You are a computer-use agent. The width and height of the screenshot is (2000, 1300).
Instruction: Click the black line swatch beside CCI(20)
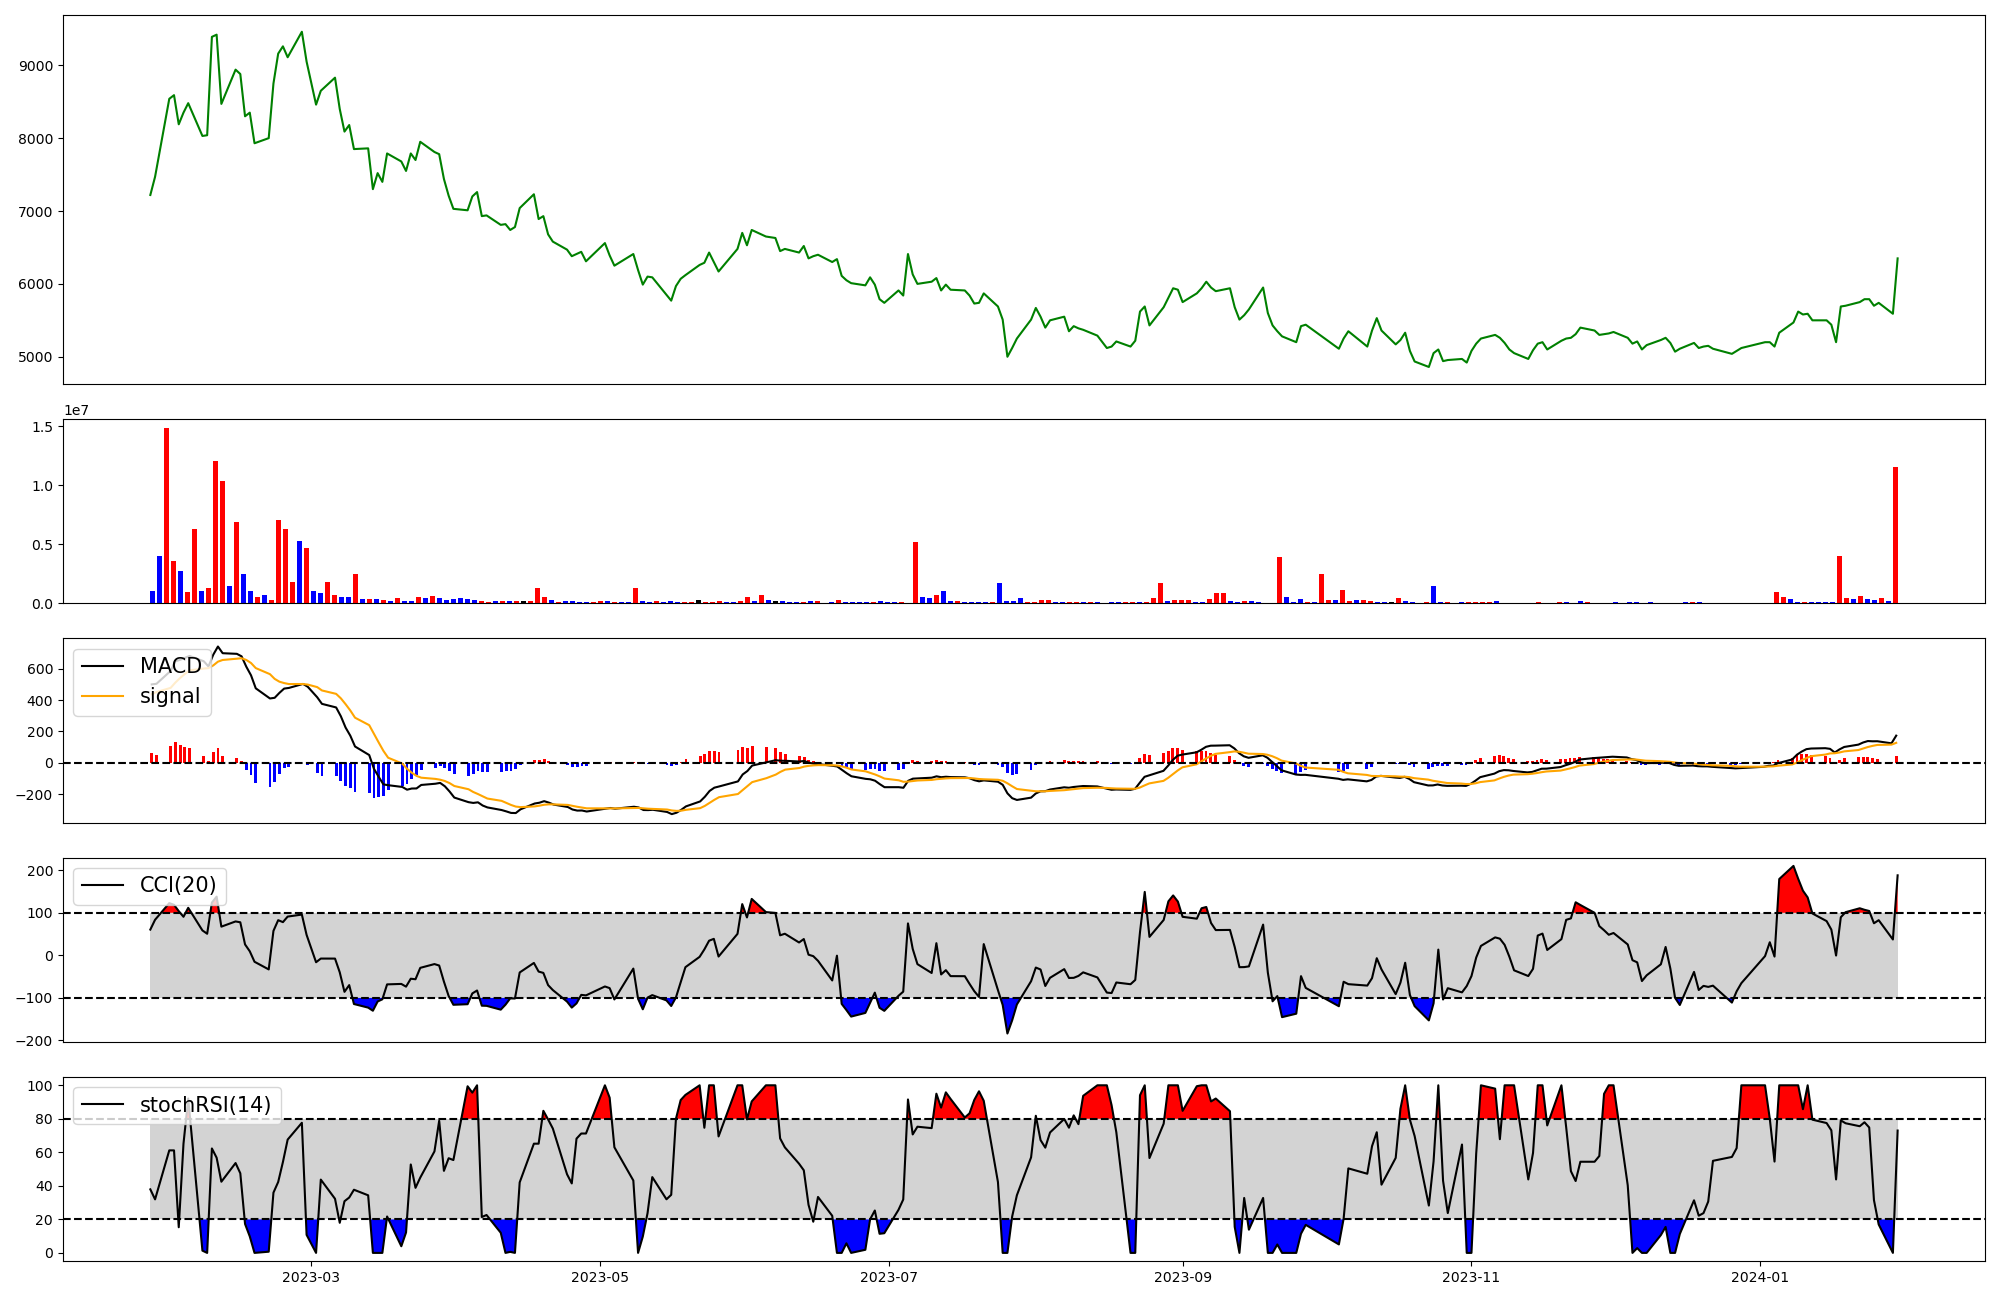tap(102, 885)
